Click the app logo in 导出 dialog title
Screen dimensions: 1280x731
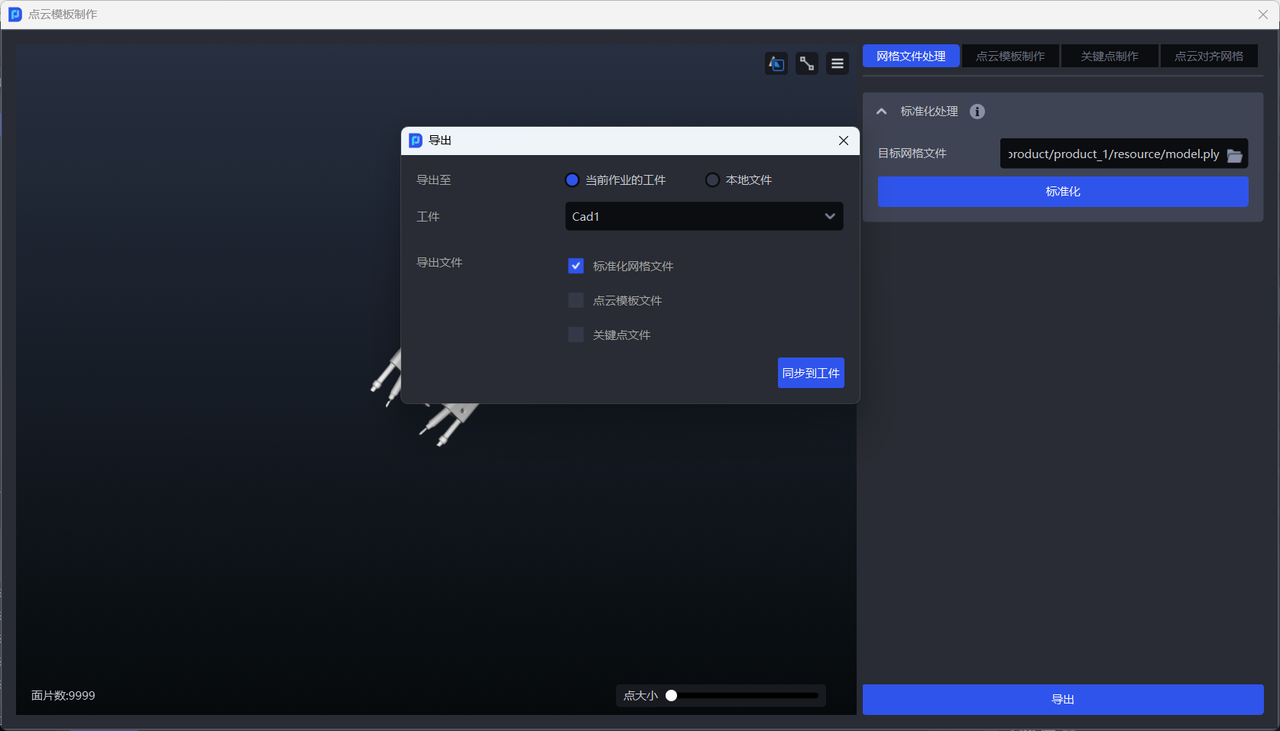point(416,141)
